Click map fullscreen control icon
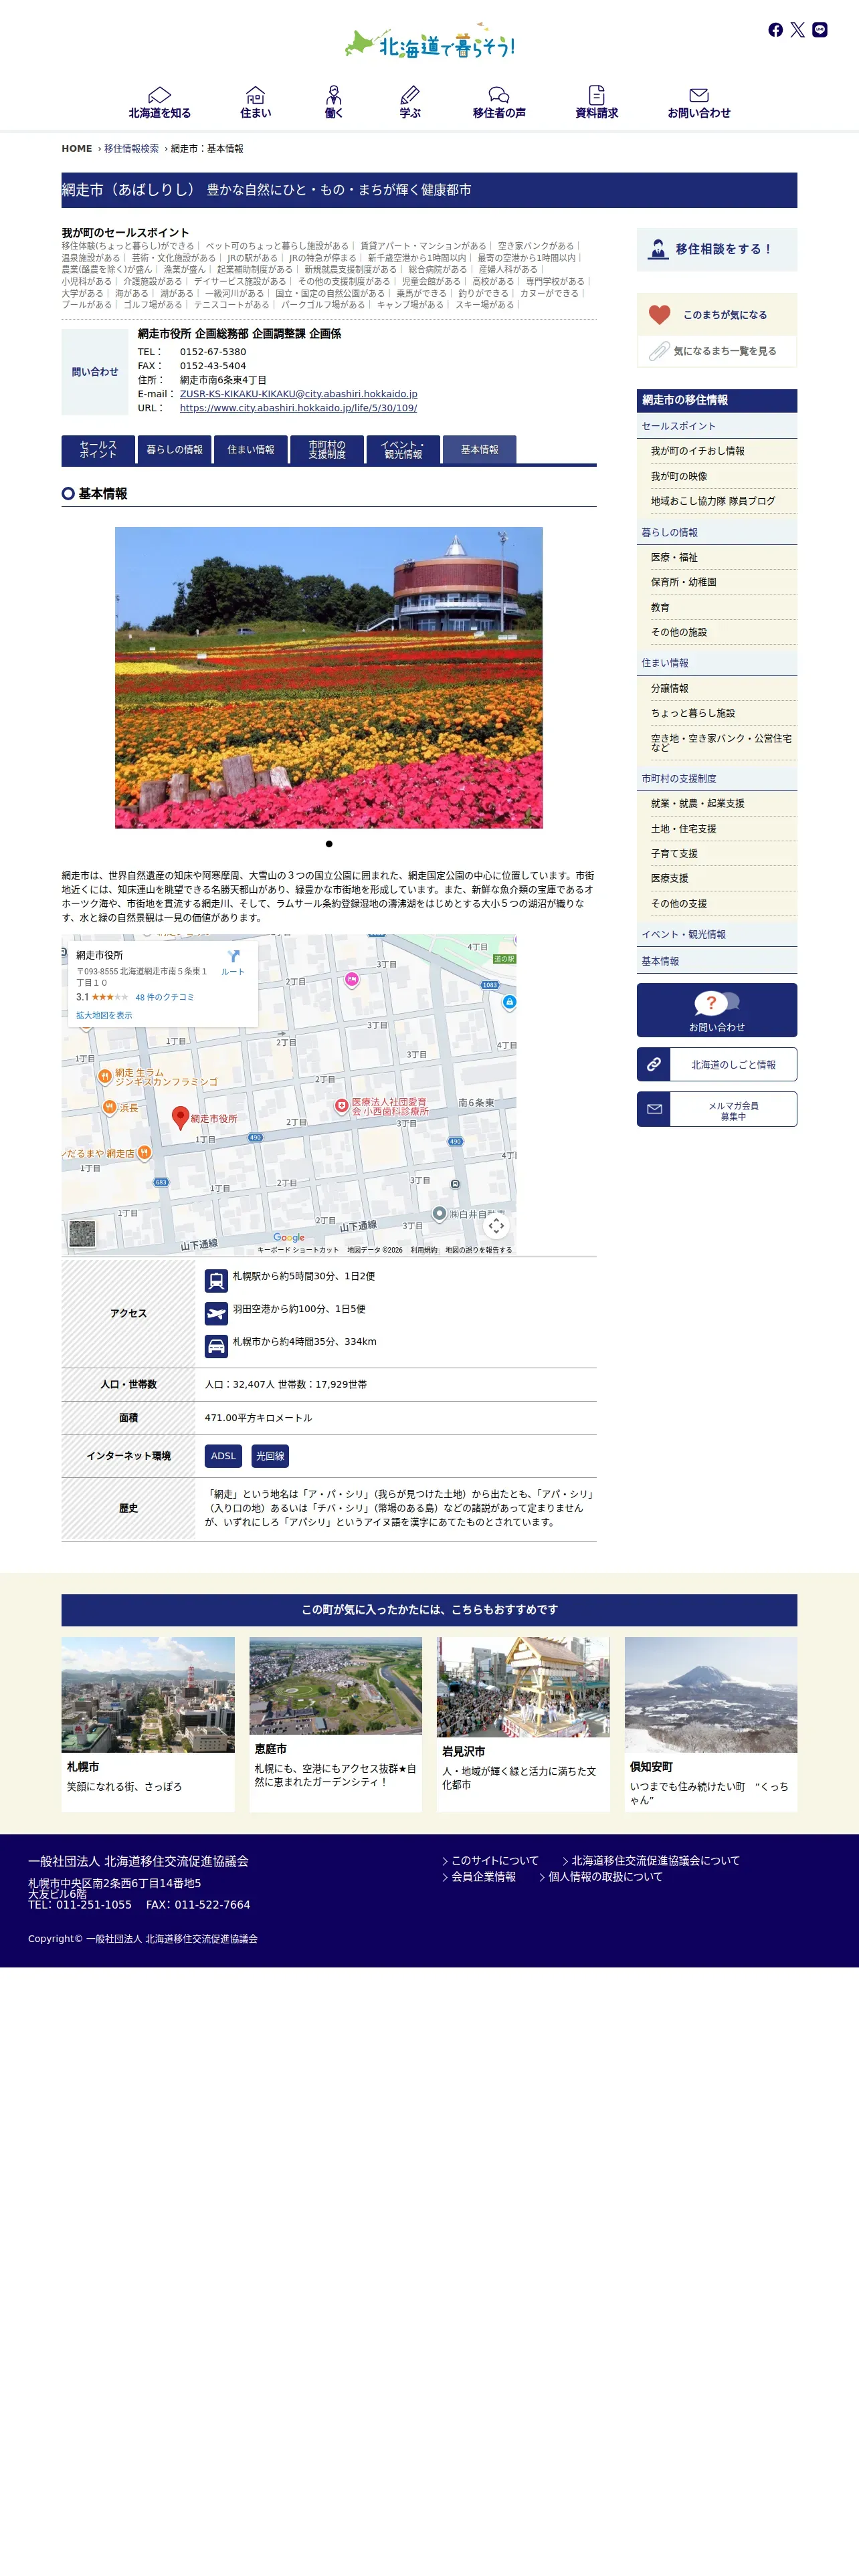Image resolution: width=859 pixels, height=2576 pixels. coord(496,1225)
